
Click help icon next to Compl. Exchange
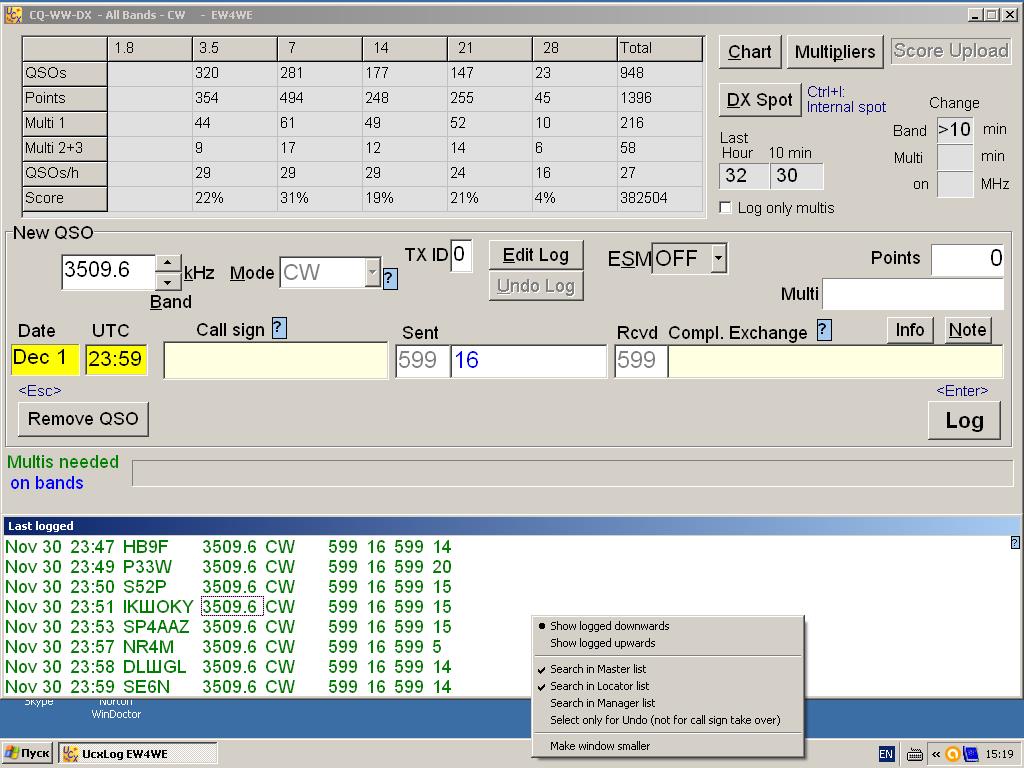[x=824, y=330]
